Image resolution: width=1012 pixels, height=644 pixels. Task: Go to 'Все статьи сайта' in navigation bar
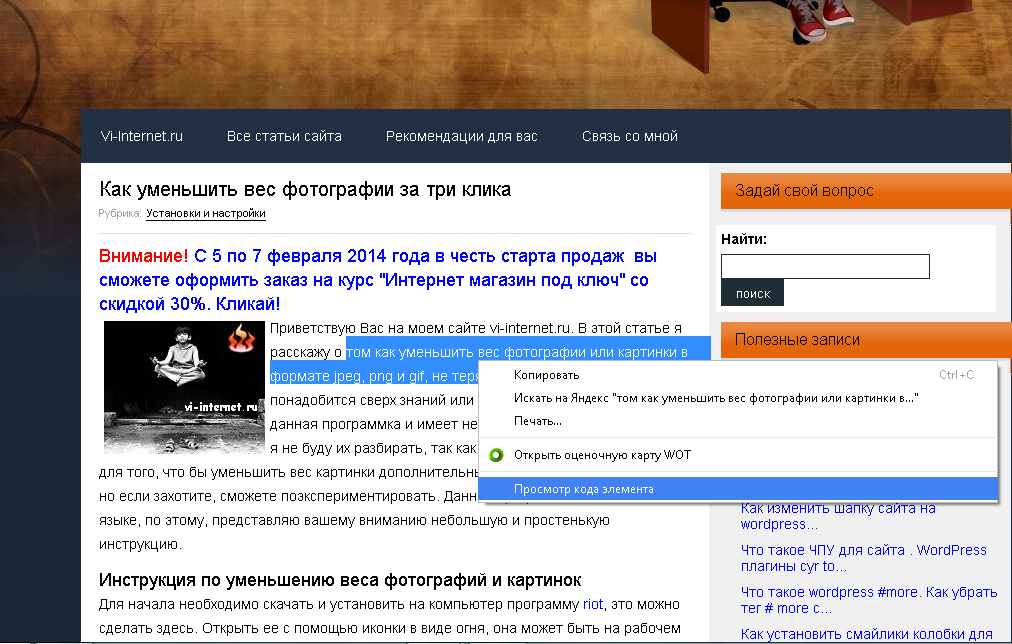[284, 136]
